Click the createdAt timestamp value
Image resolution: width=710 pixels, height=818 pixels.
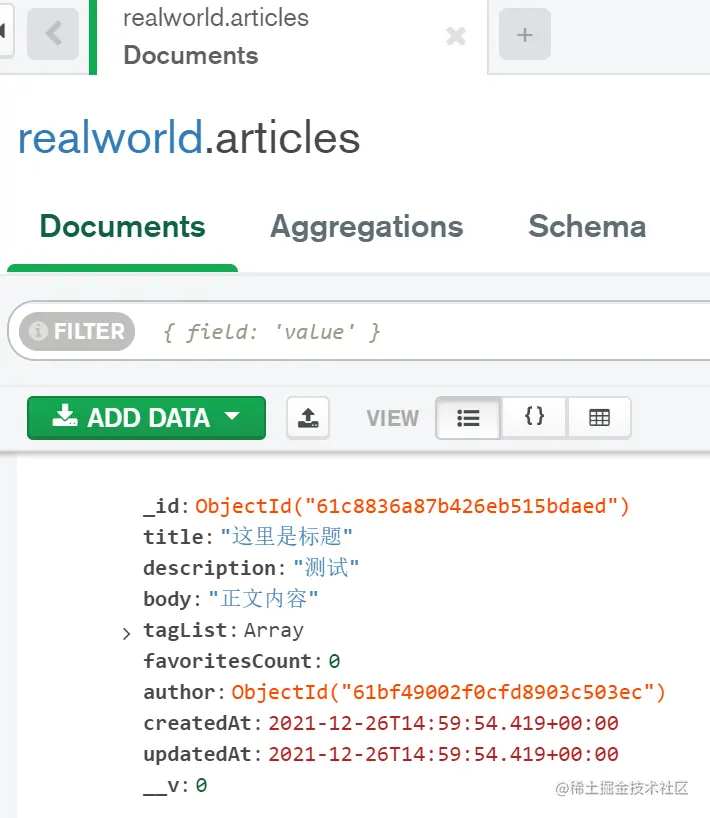coord(443,723)
